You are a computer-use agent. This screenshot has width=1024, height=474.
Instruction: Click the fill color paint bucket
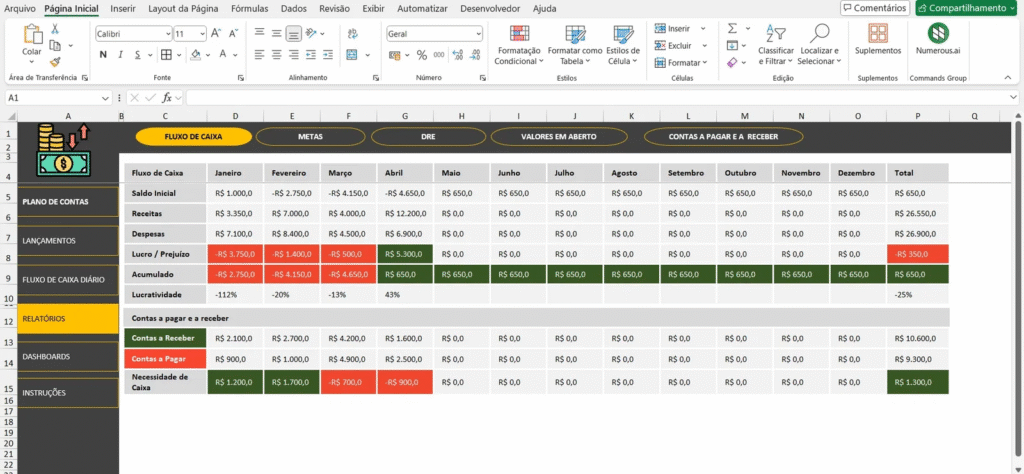195,55
